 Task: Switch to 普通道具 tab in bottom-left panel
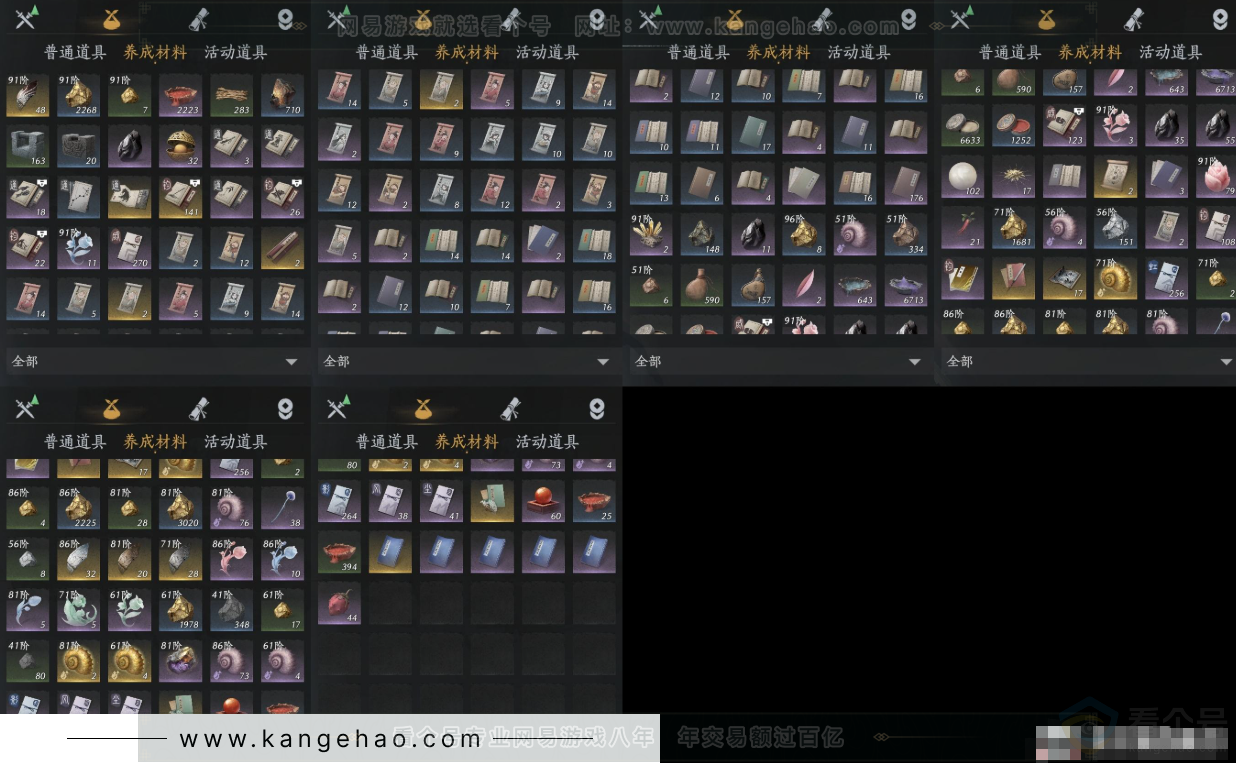75,441
